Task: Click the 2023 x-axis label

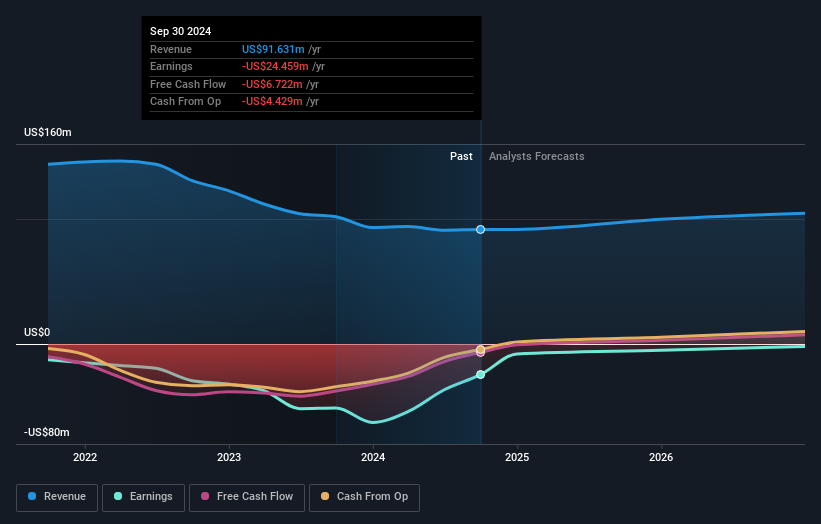Action: point(229,457)
